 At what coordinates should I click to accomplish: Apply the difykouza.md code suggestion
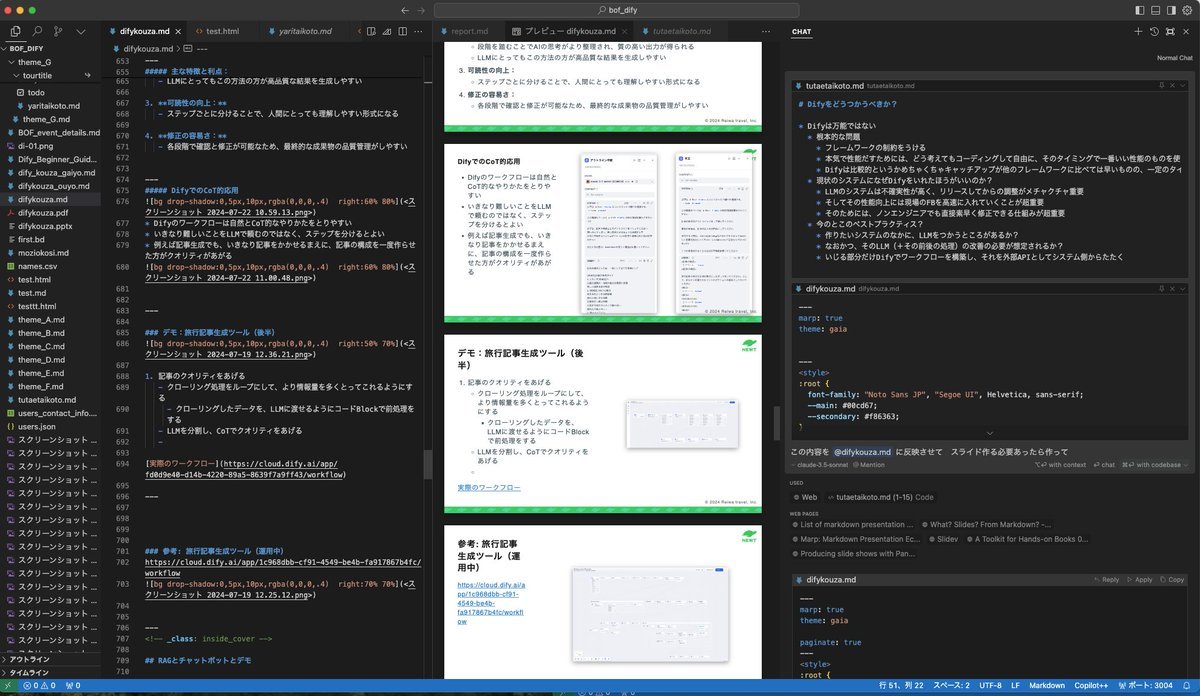pos(1139,580)
